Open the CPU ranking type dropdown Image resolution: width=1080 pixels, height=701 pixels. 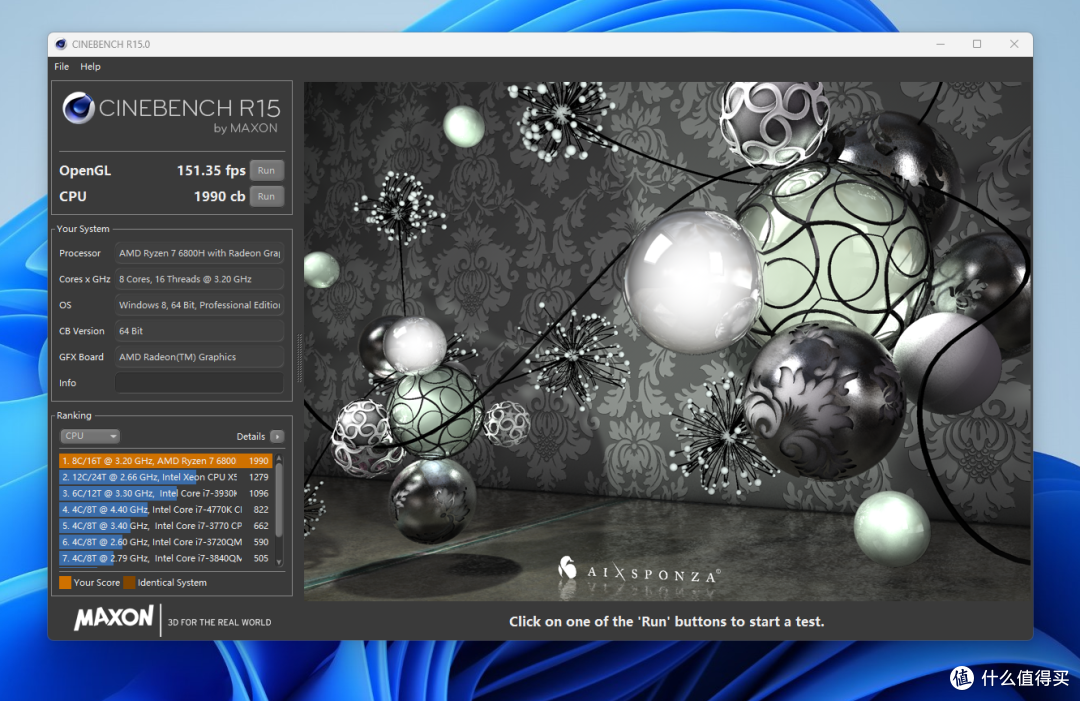tap(90, 436)
